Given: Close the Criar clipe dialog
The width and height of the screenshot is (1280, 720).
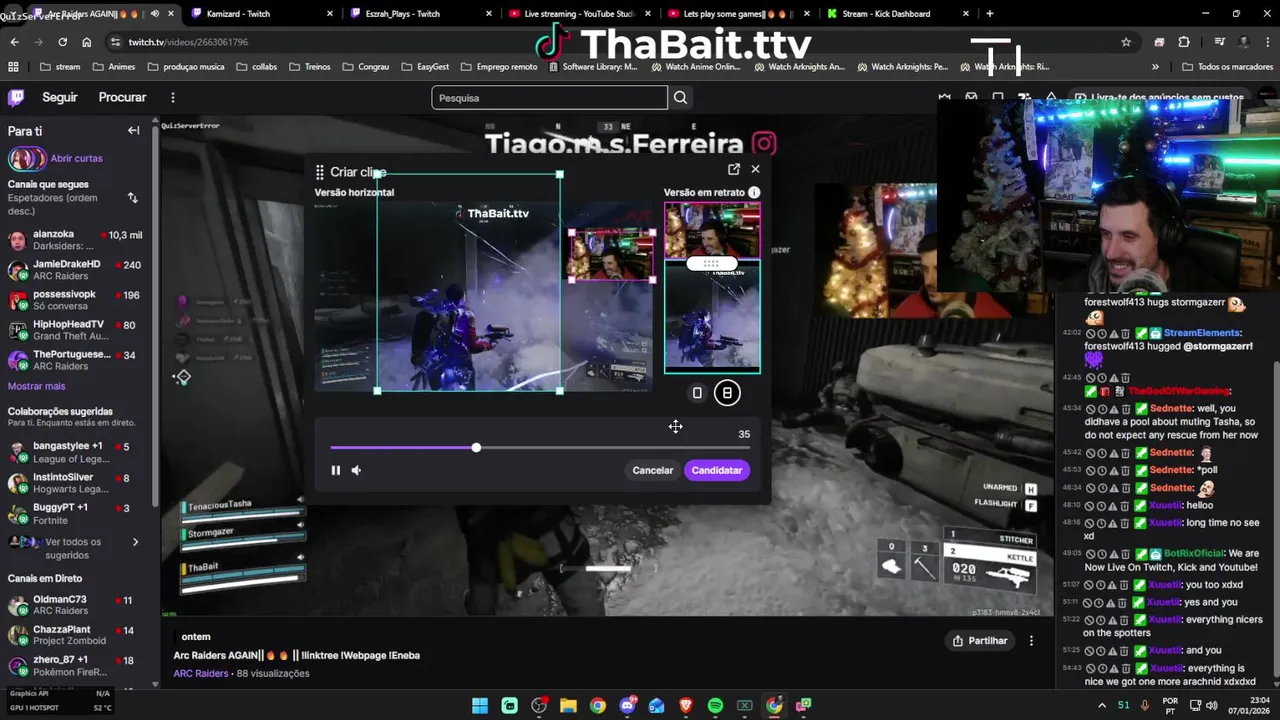Looking at the screenshot, I should [755, 169].
